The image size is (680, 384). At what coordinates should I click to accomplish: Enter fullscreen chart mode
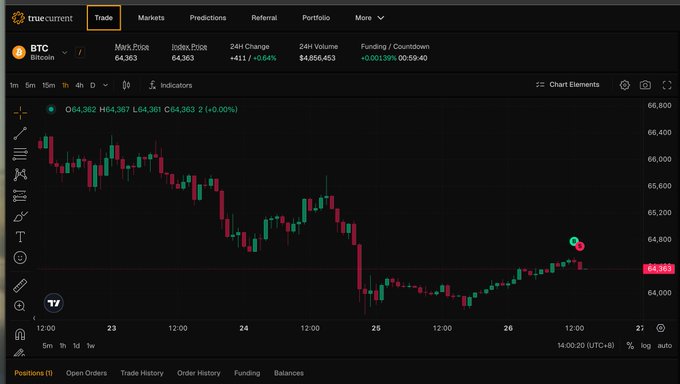tap(667, 85)
